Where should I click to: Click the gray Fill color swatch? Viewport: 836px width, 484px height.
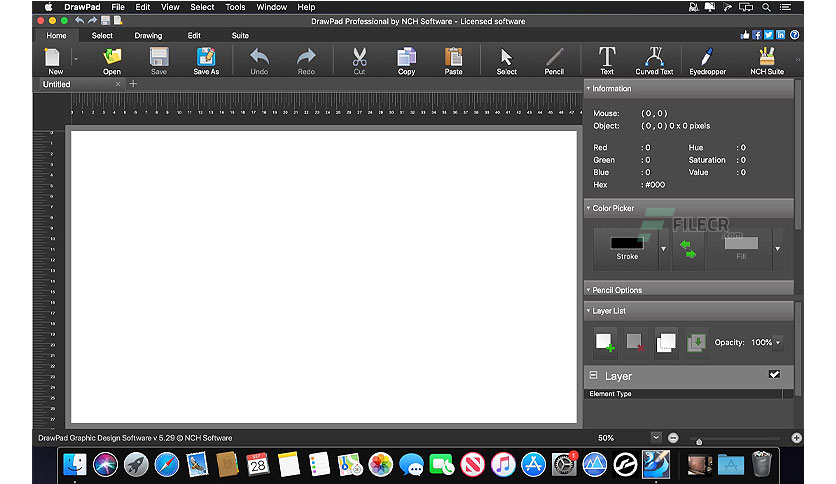click(741, 243)
